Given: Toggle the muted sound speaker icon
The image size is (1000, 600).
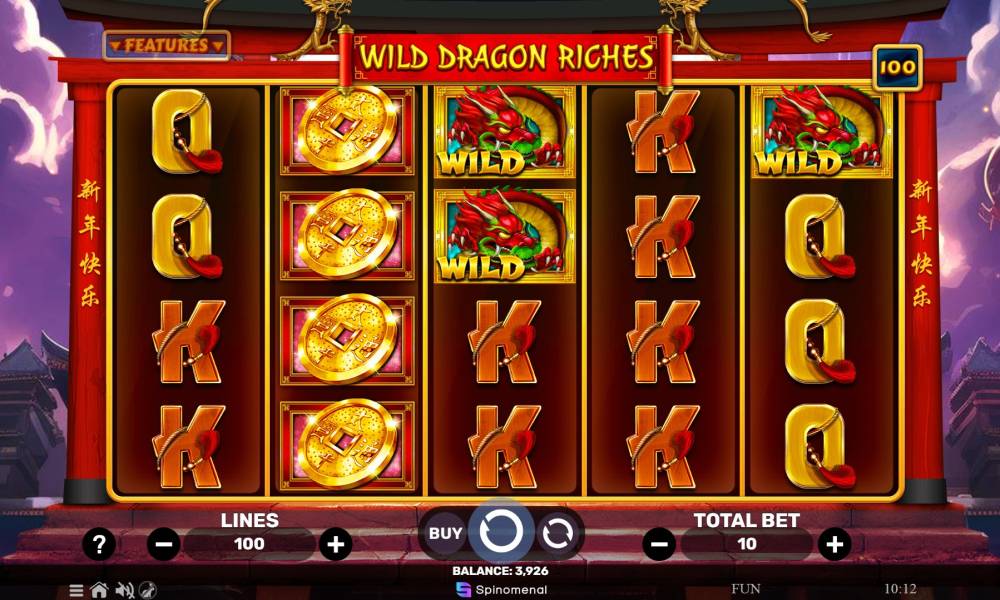Looking at the screenshot, I should pyautogui.click(x=124, y=590).
